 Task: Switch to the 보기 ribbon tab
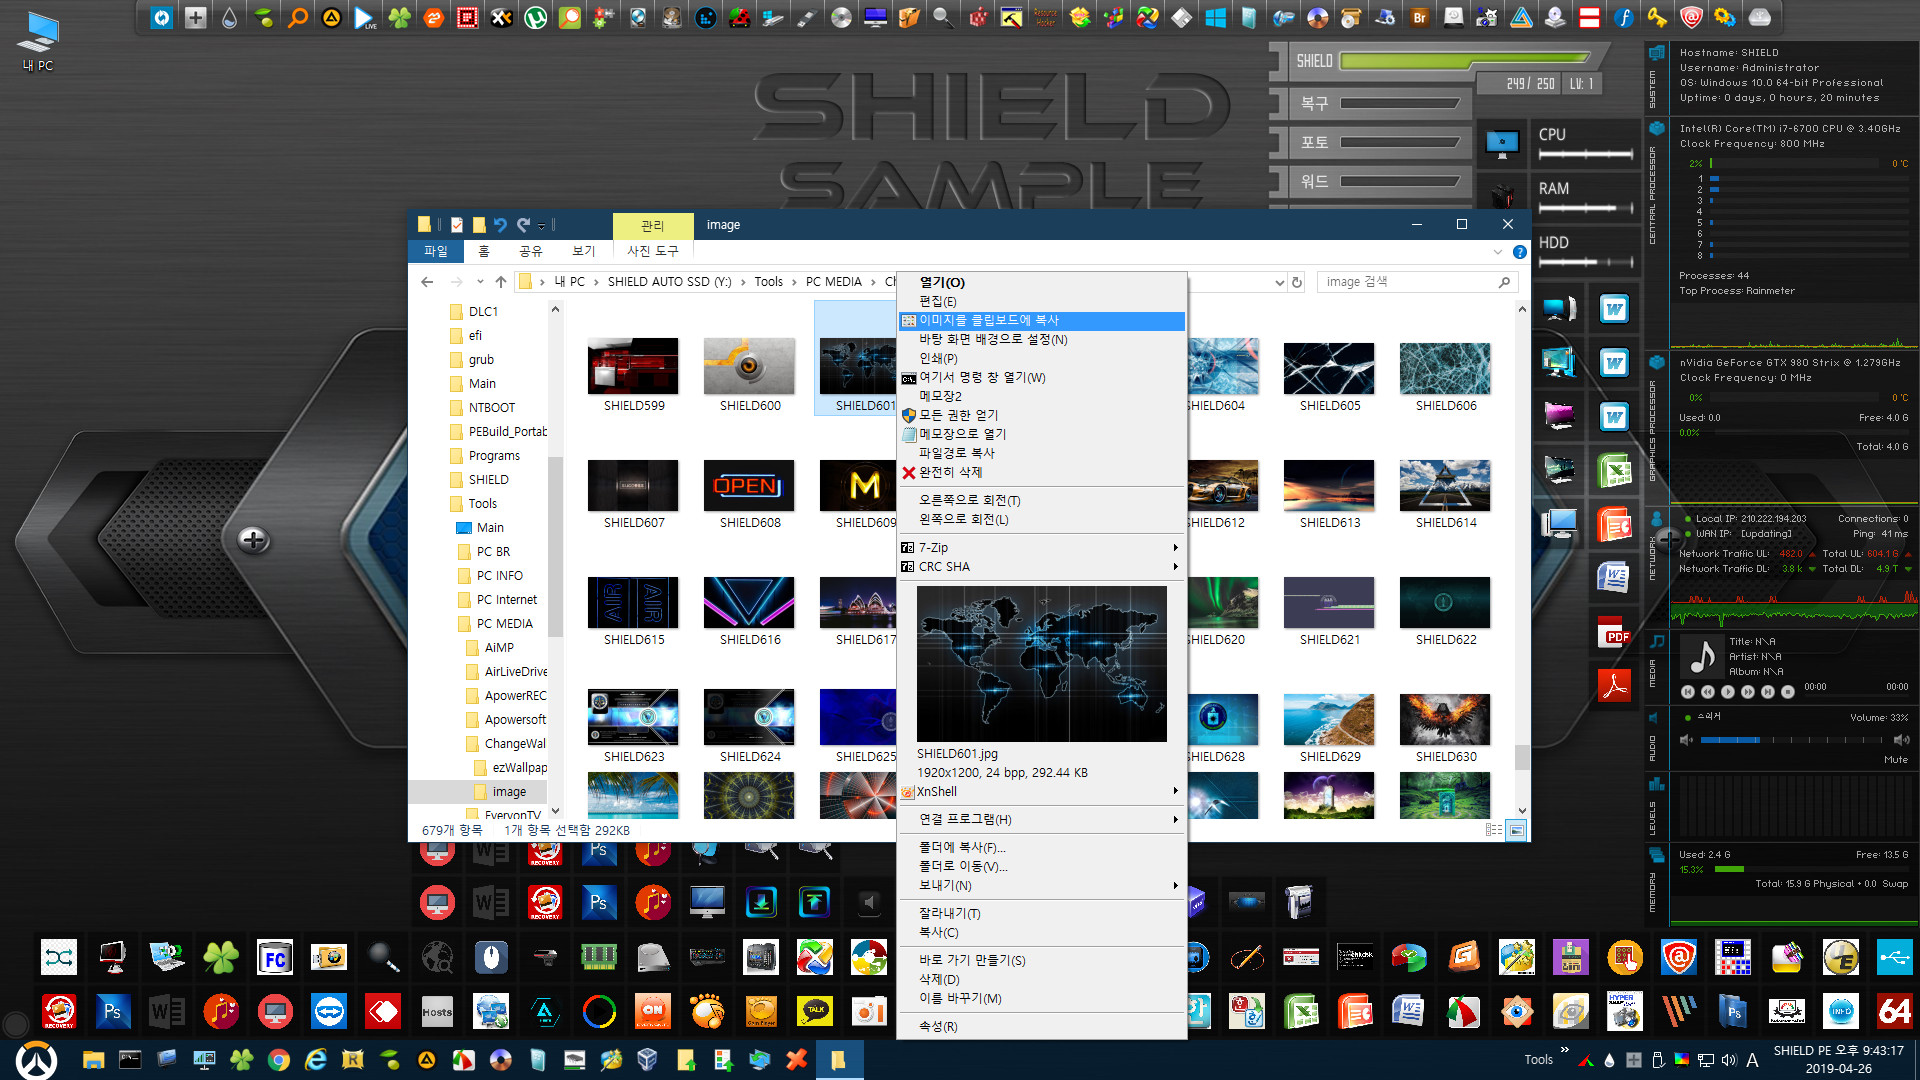(x=583, y=251)
